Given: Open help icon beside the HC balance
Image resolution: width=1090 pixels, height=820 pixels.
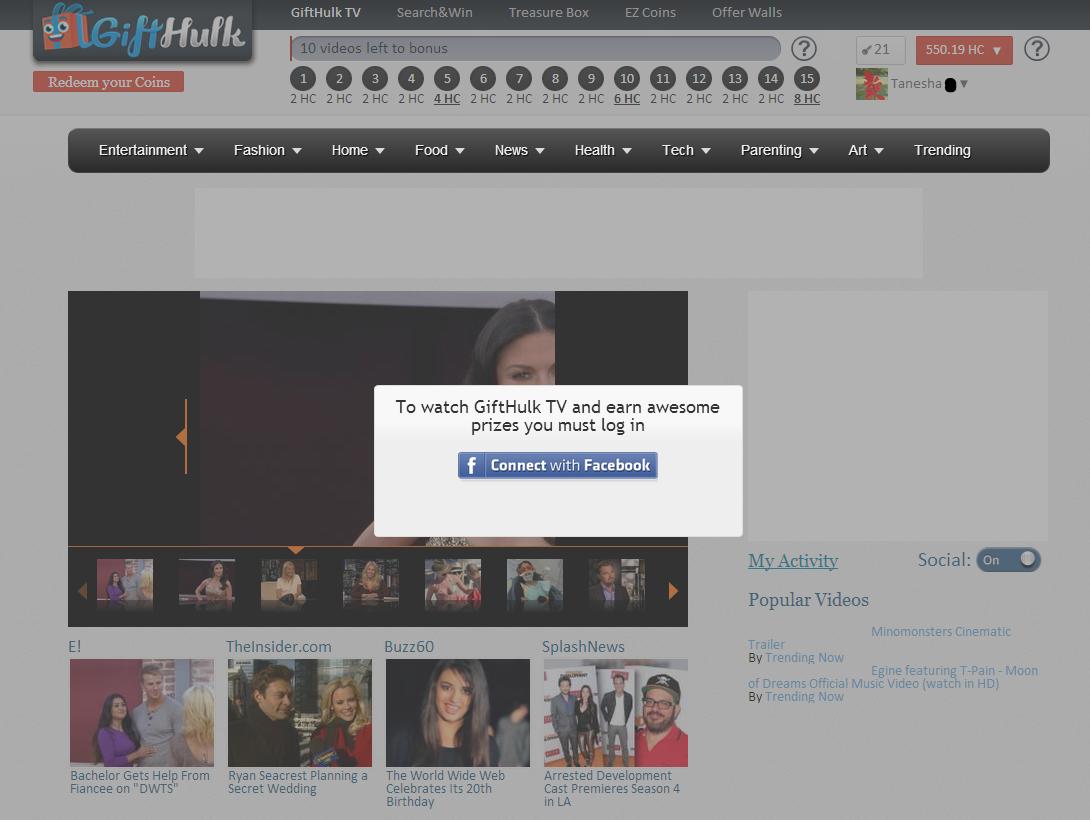Looking at the screenshot, I should [1036, 49].
